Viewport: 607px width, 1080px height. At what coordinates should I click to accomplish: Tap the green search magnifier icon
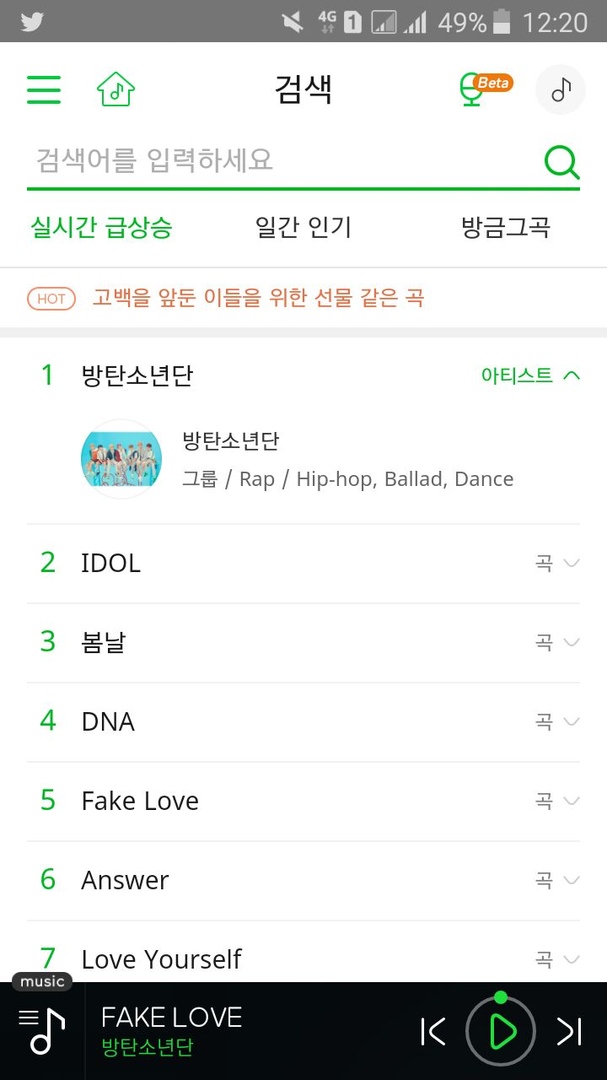[x=561, y=161]
